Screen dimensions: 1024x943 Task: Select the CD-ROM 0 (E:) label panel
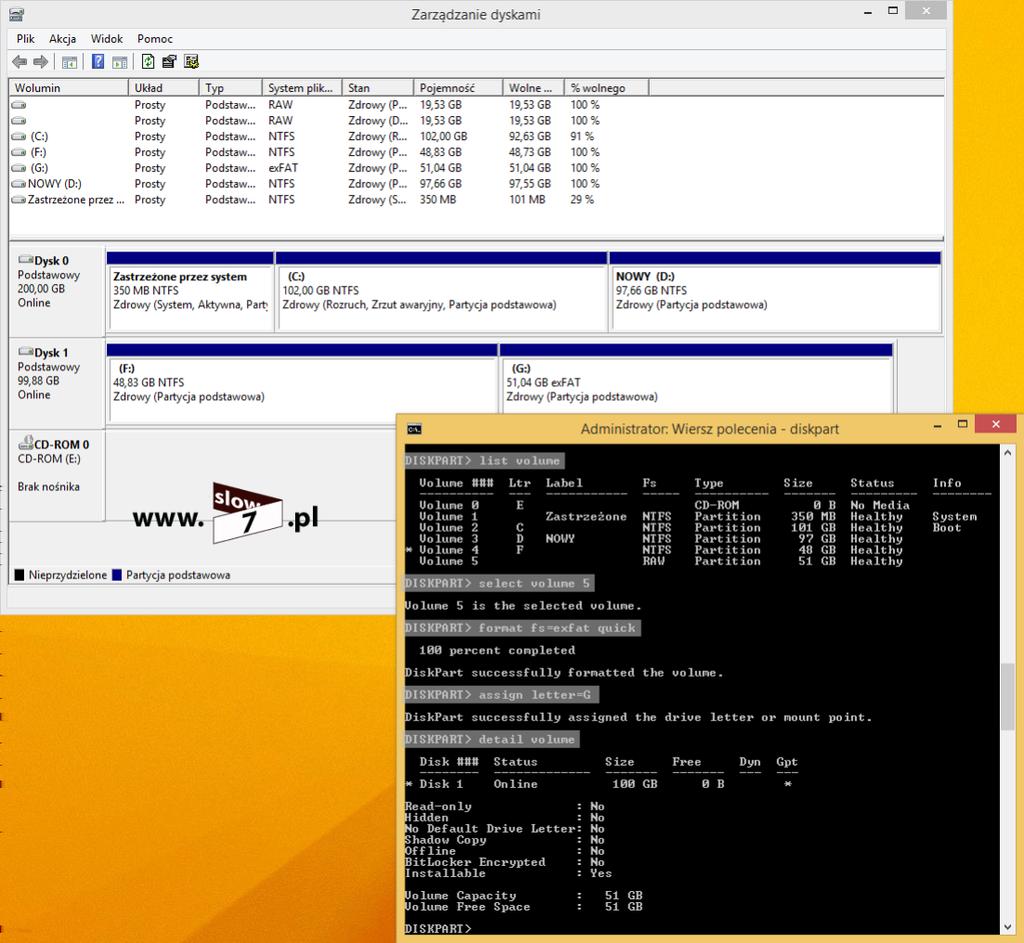(56, 475)
